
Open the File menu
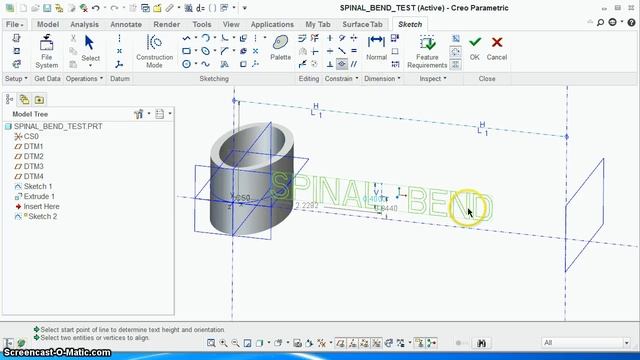(15, 24)
